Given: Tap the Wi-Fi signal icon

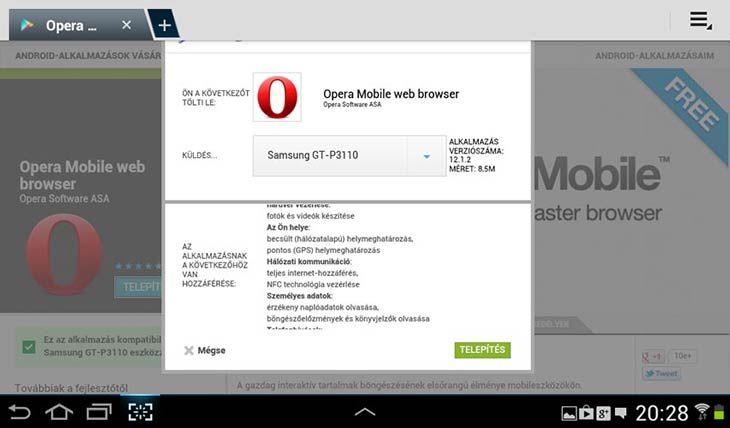Looking at the screenshot, I should [x=702, y=412].
